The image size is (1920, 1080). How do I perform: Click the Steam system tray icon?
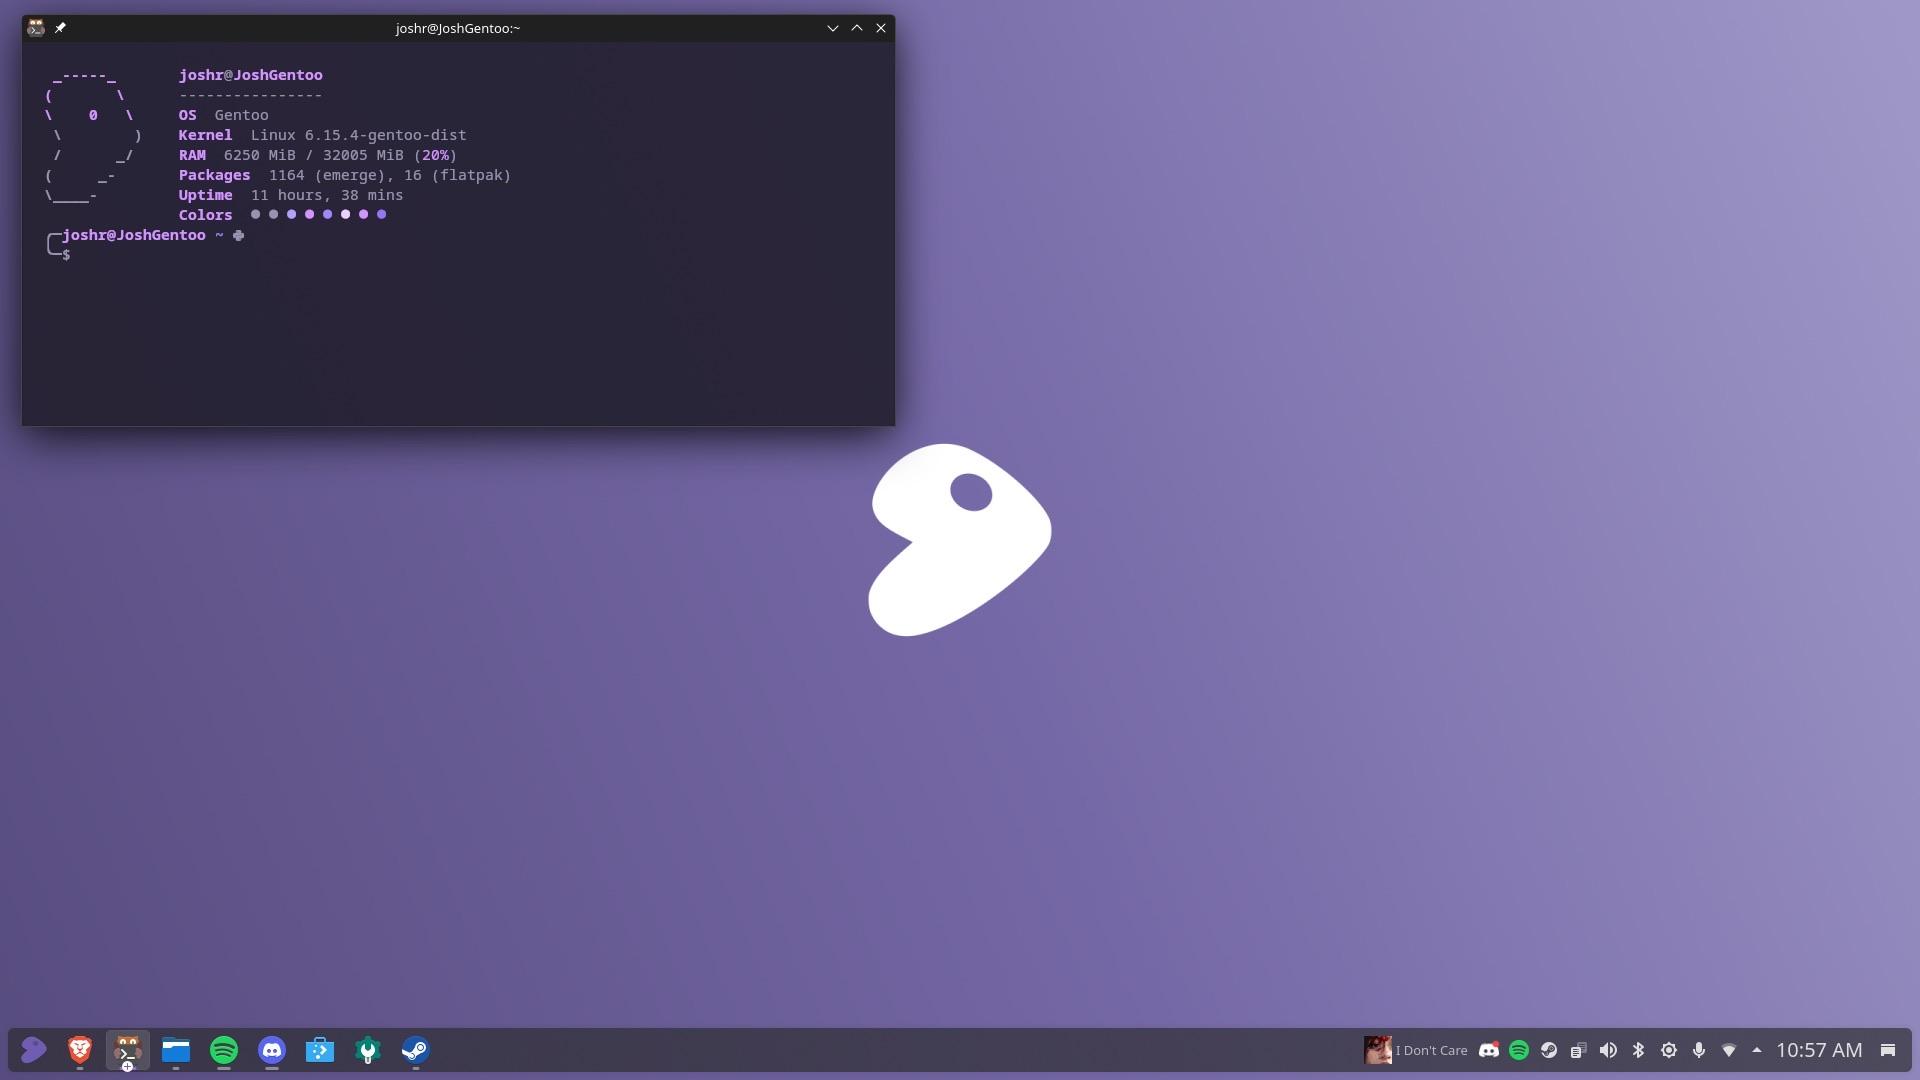click(1549, 1050)
